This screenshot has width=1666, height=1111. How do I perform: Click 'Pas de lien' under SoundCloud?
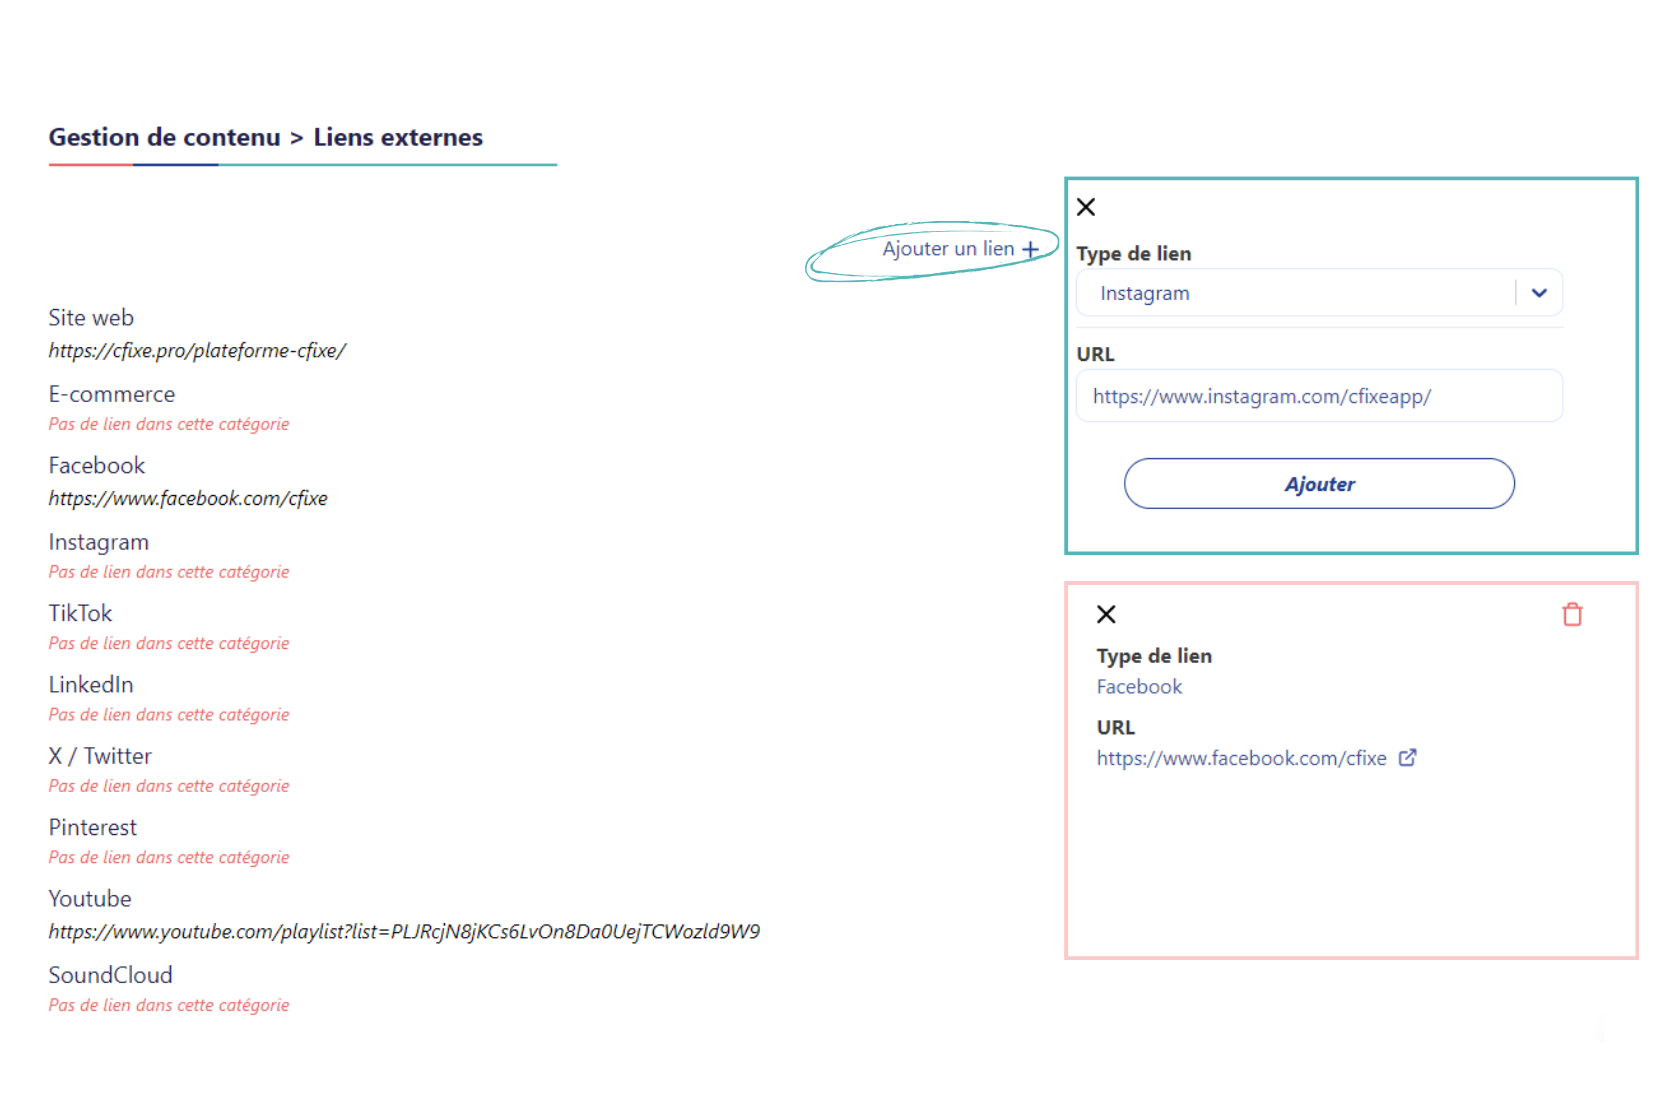[169, 1005]
